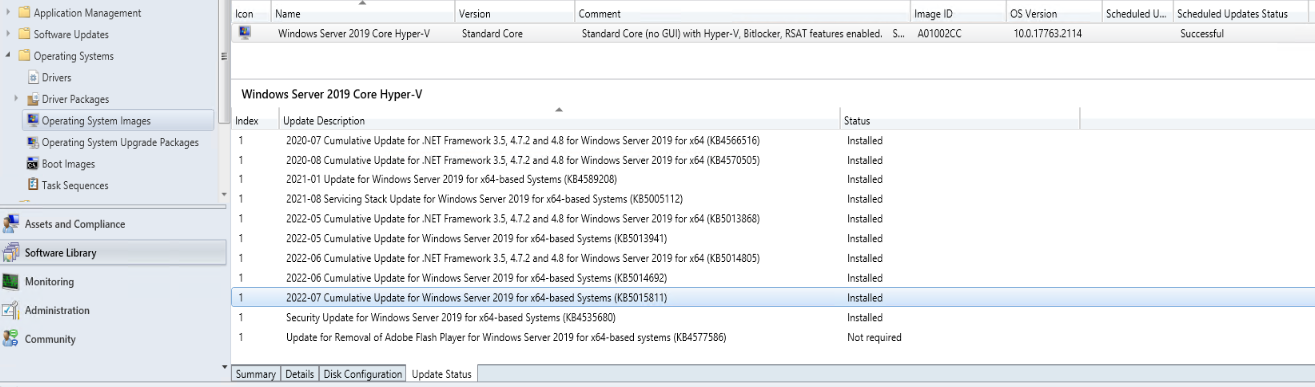1315x387 pixels.
Task: Click the Operating System Upgrade Packages icon
Action: coord(33,142)
